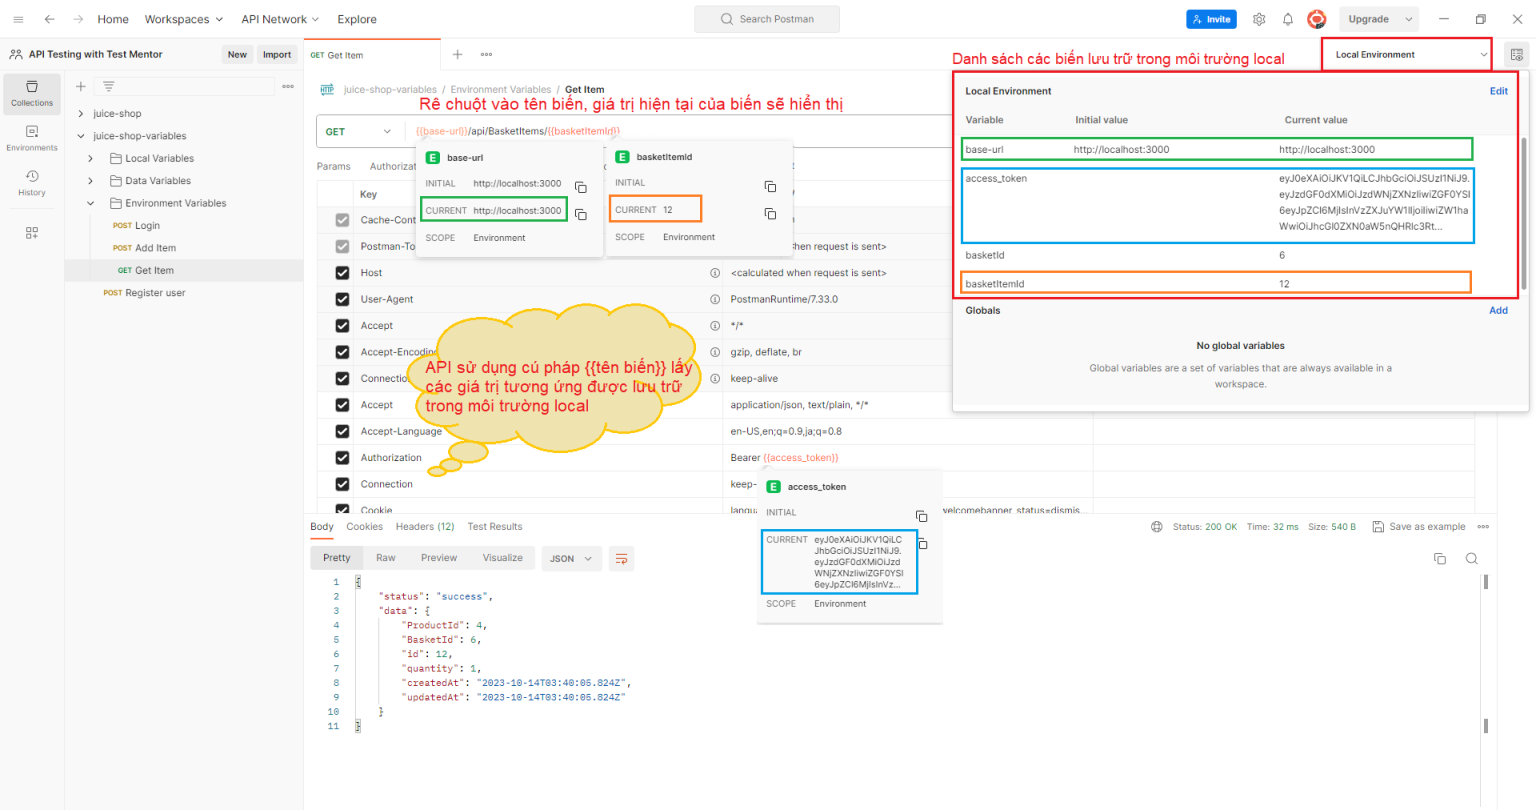The image size is (1536, 810).
Task: Copy the access_token initial value
Action: [921, 516]
